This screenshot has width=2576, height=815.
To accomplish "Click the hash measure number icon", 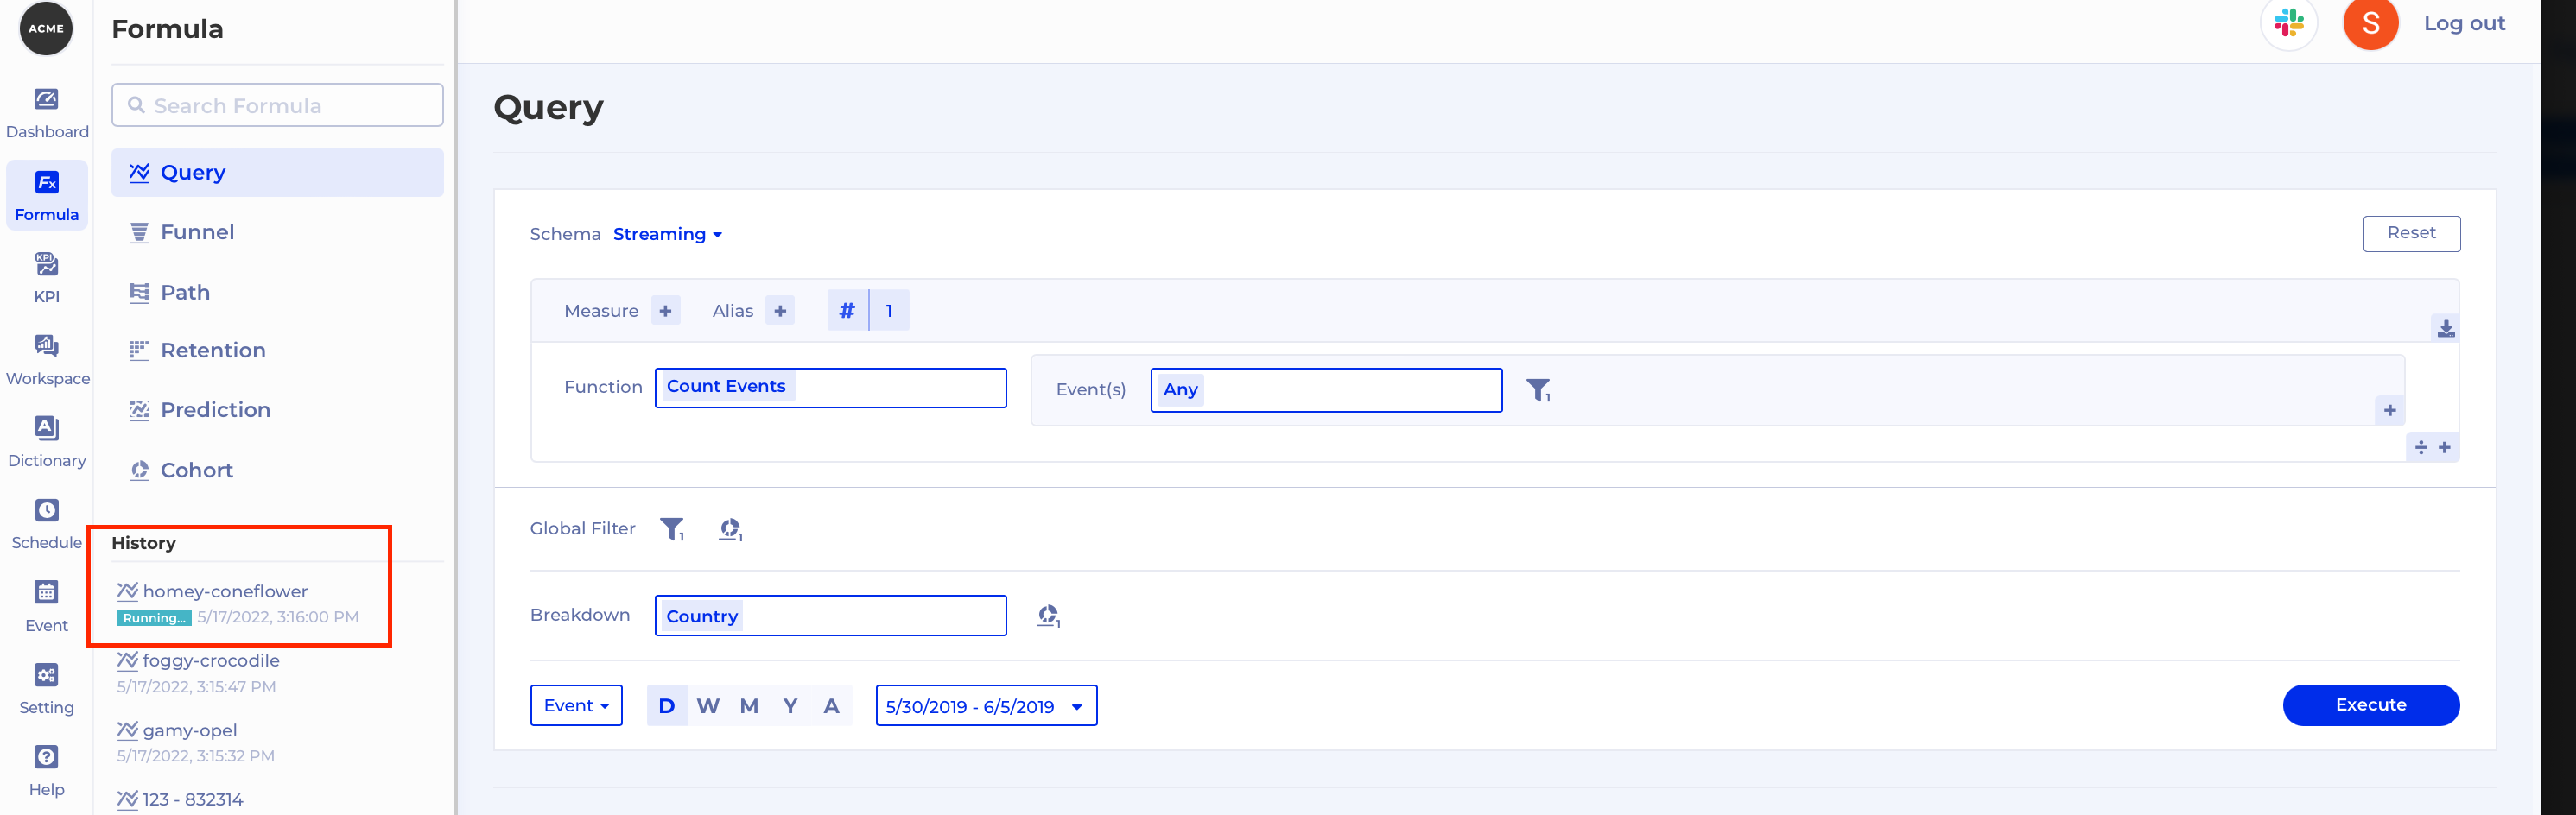I will tap(847, 310).
